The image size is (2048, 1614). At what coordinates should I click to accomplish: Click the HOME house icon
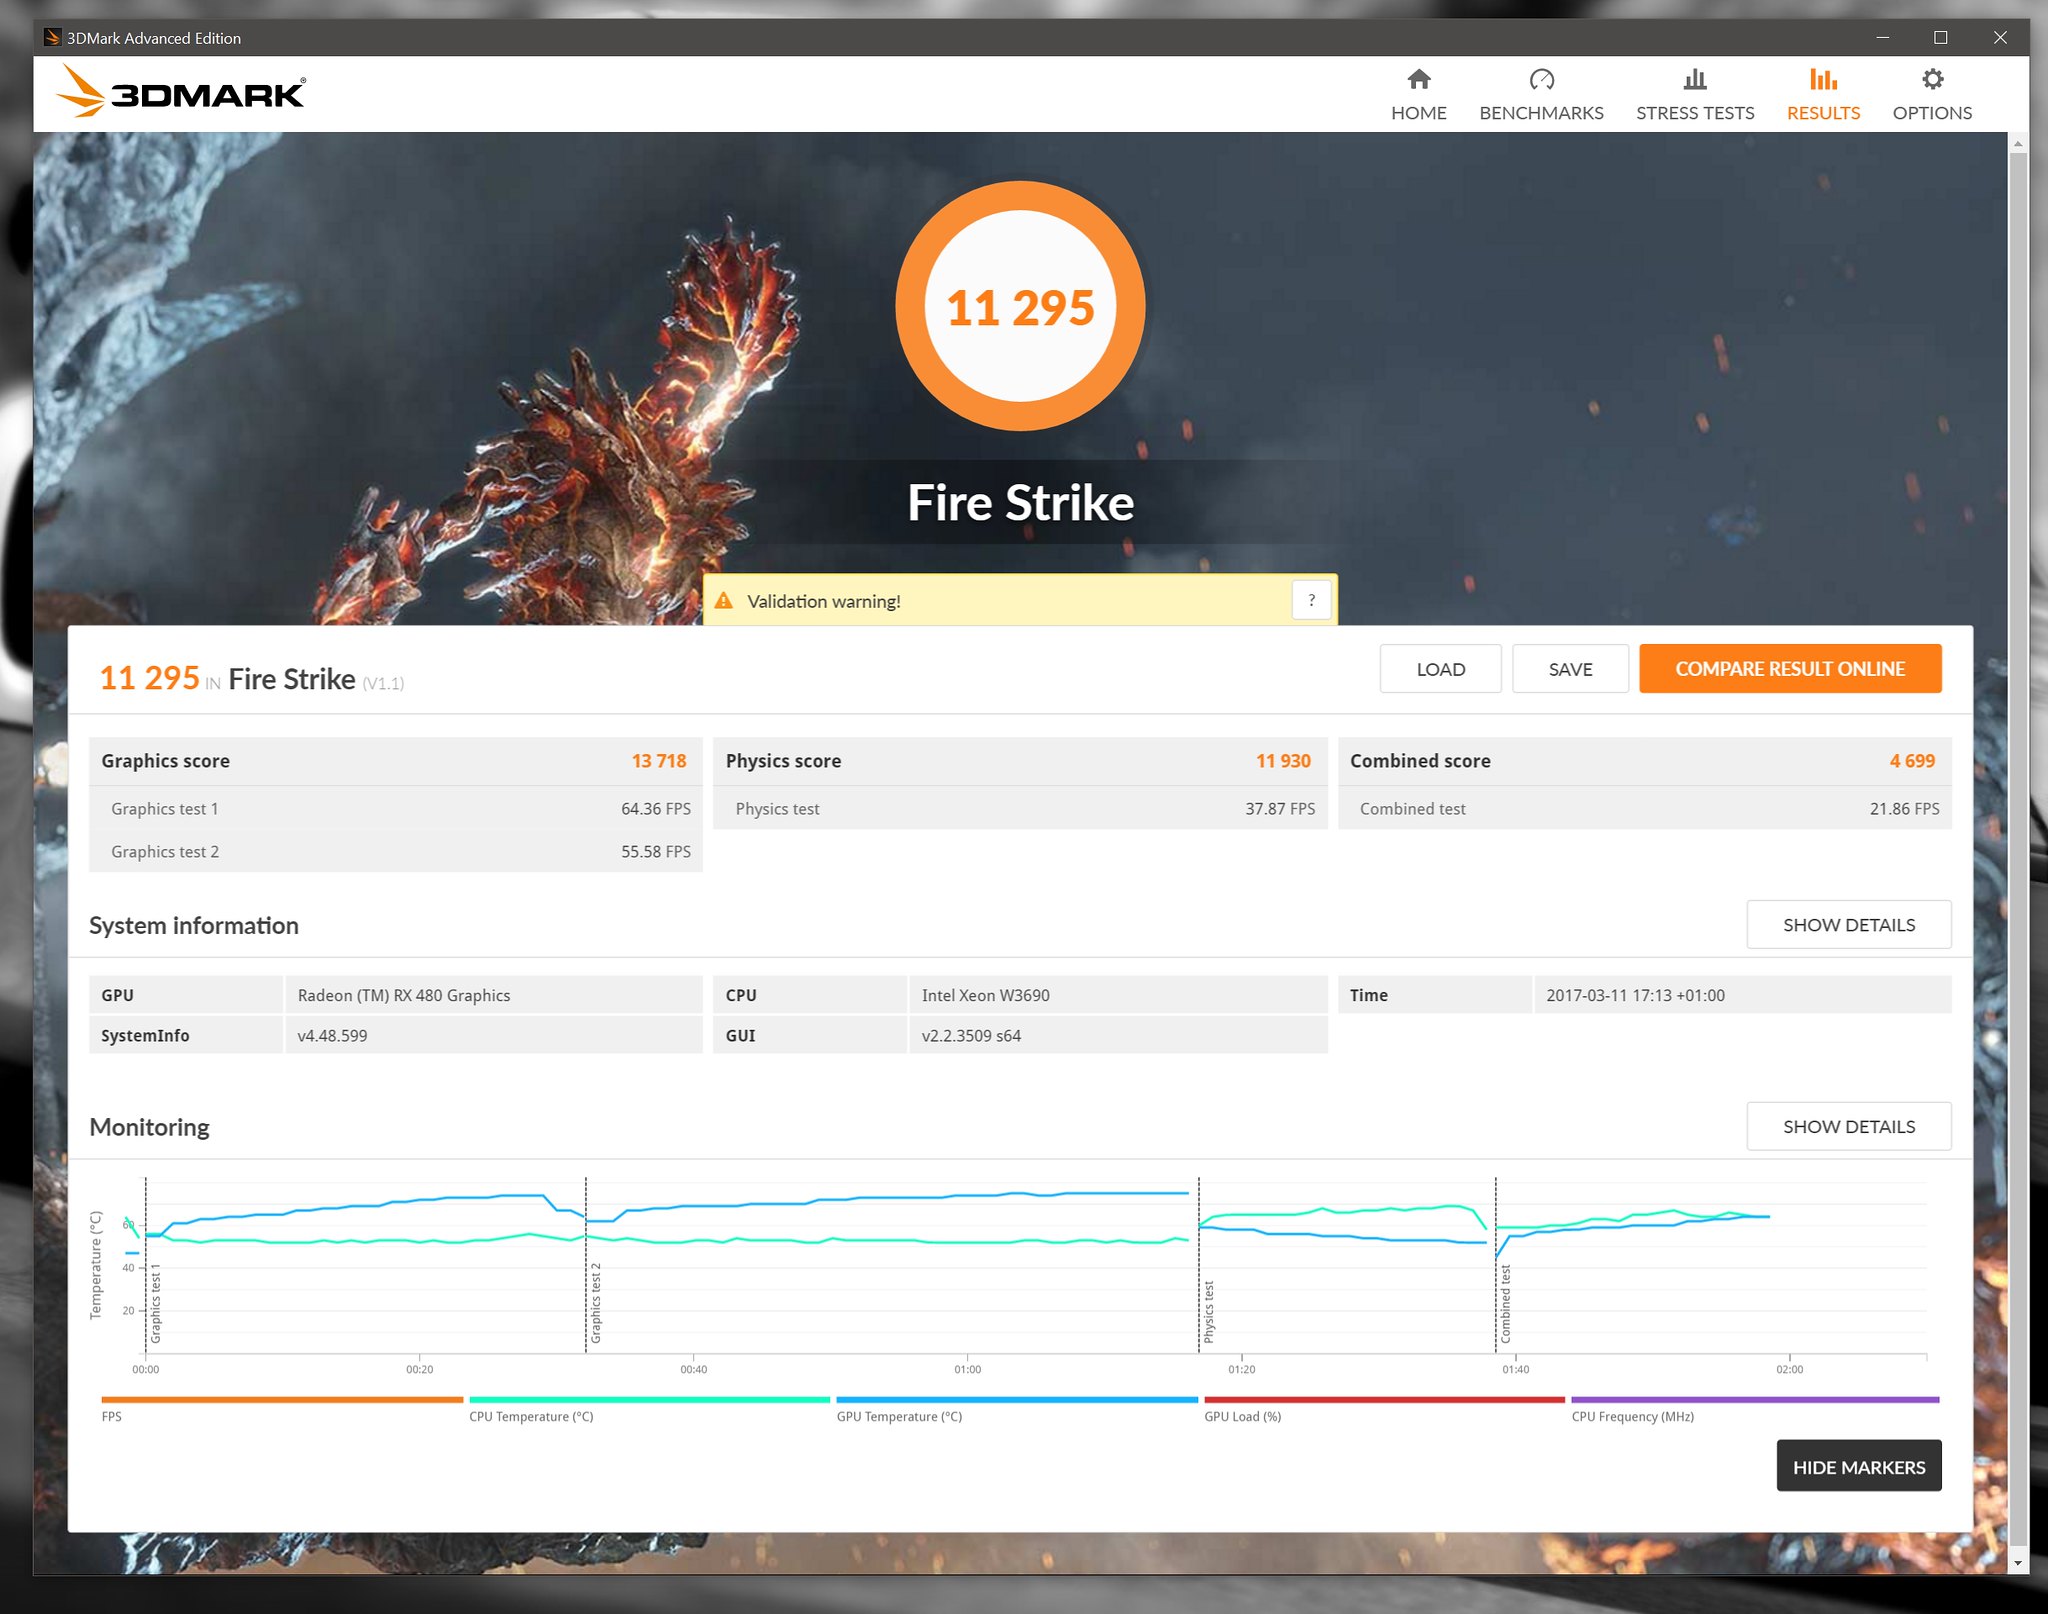click(1418, 79)
